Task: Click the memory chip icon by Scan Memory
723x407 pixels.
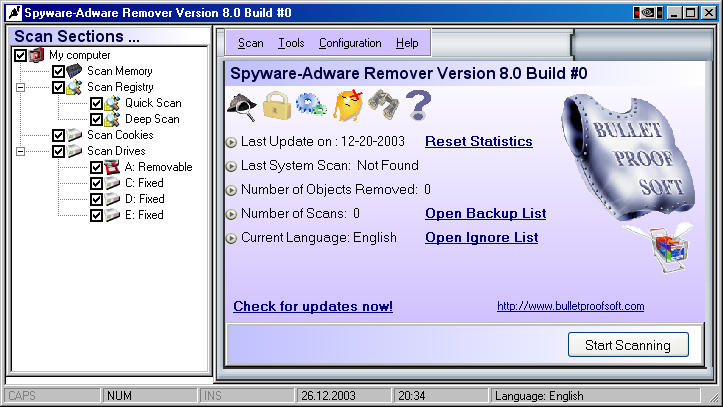Action: (x=74, y=71)
